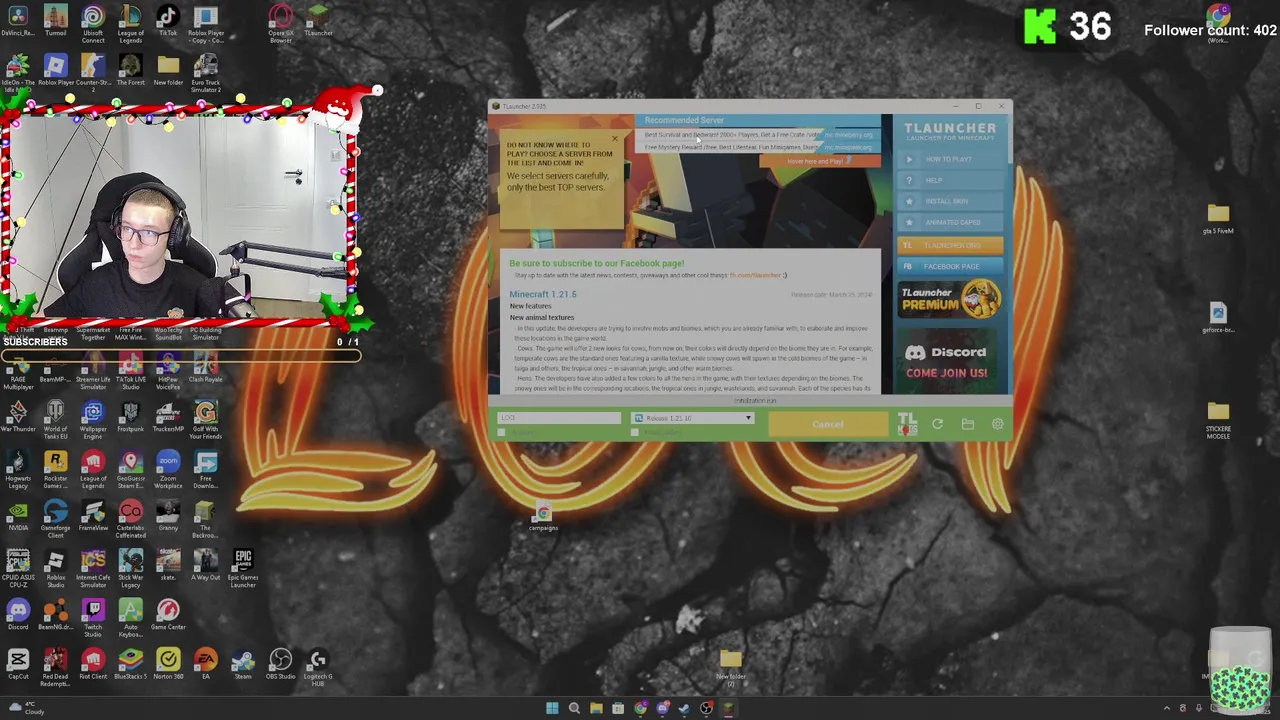Open the TLAUNCHER.ORG orange button

pos(949,245)
